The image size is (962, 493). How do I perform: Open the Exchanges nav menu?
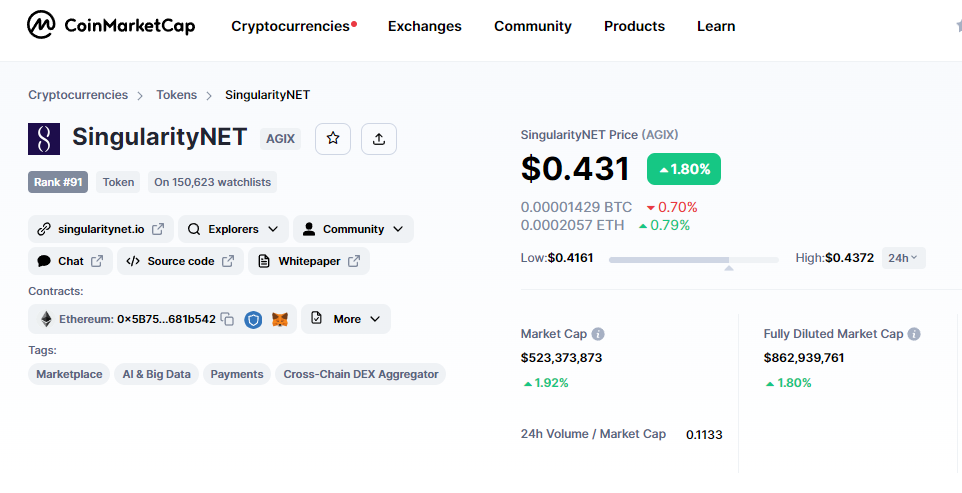point(425,26)
